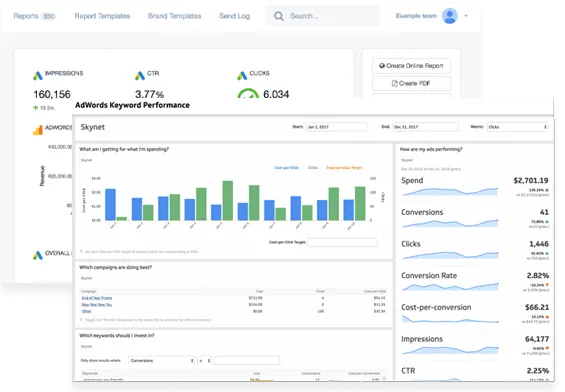
Task: Click the Analytics bar icon beside AdWords
Action: (x=38, y=130)
